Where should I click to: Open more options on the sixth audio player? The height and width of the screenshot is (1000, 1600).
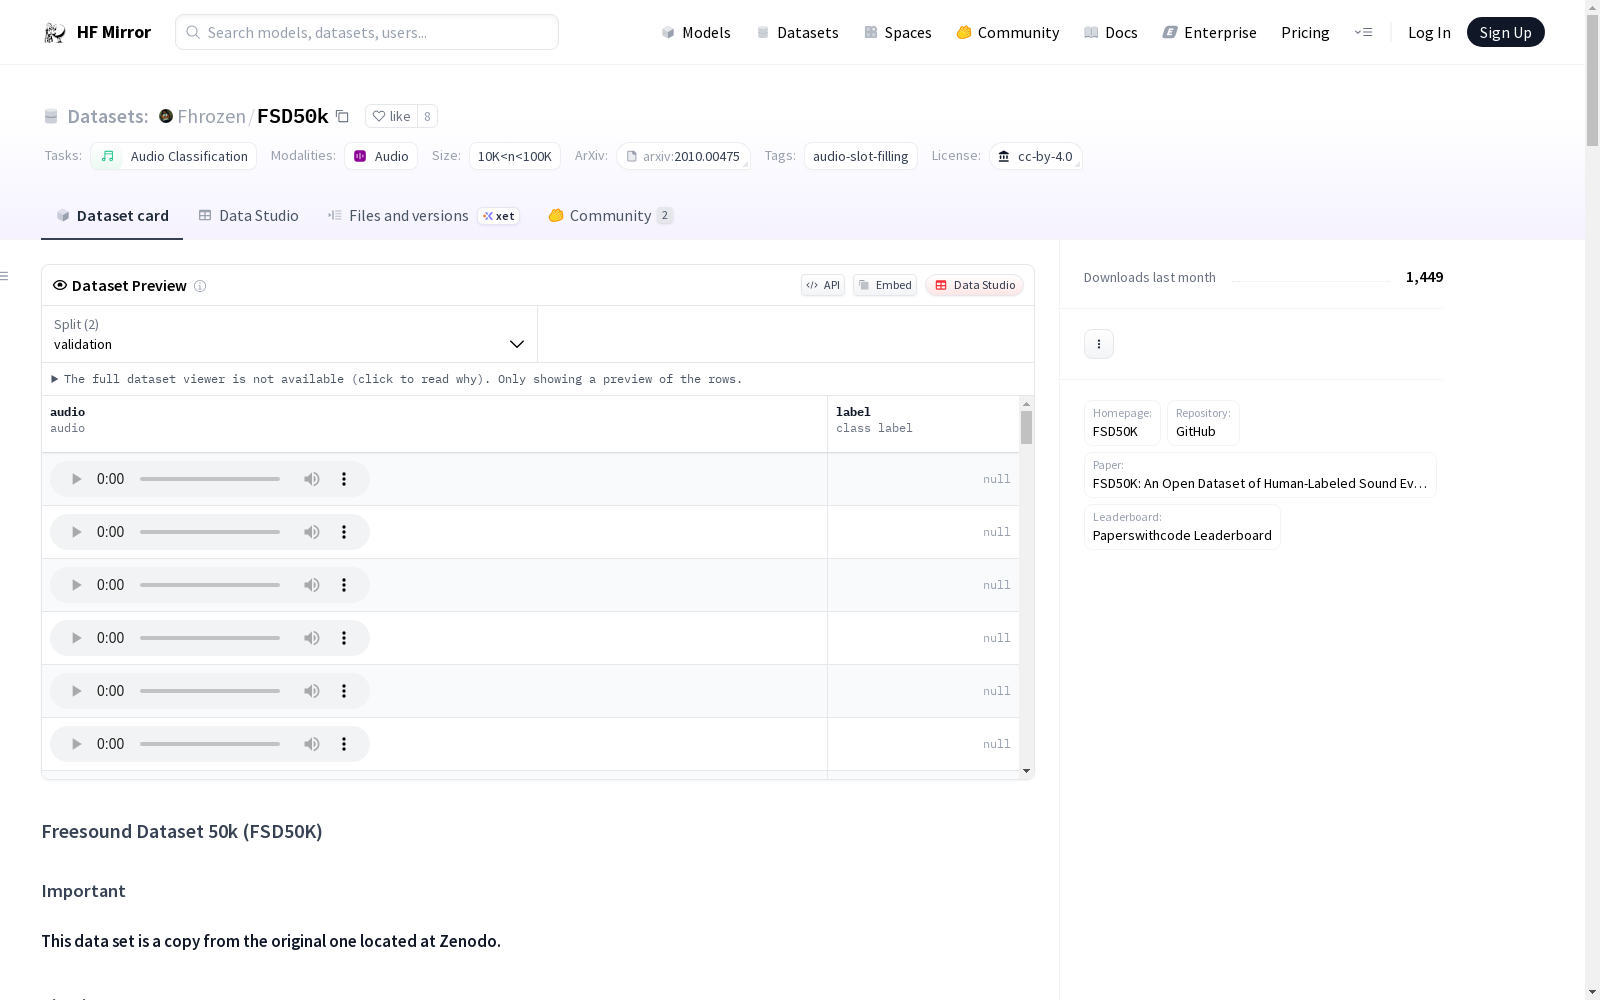344,744
